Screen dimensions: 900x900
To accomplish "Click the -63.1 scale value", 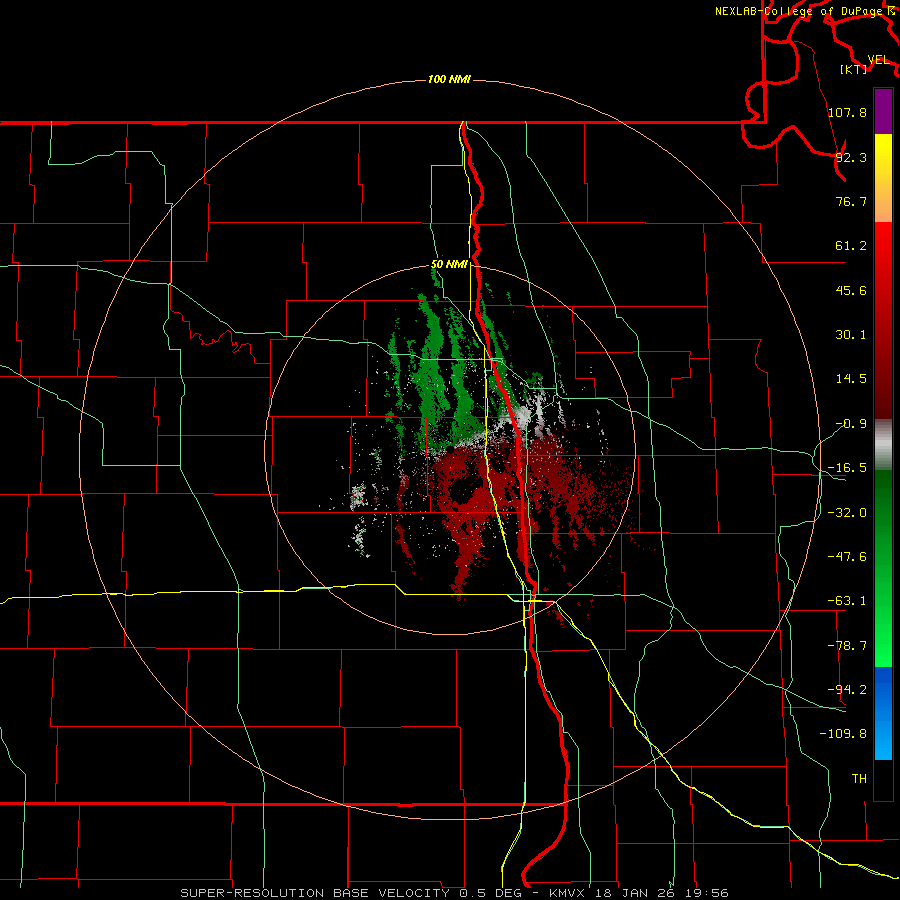I will [x=847, y=601].
